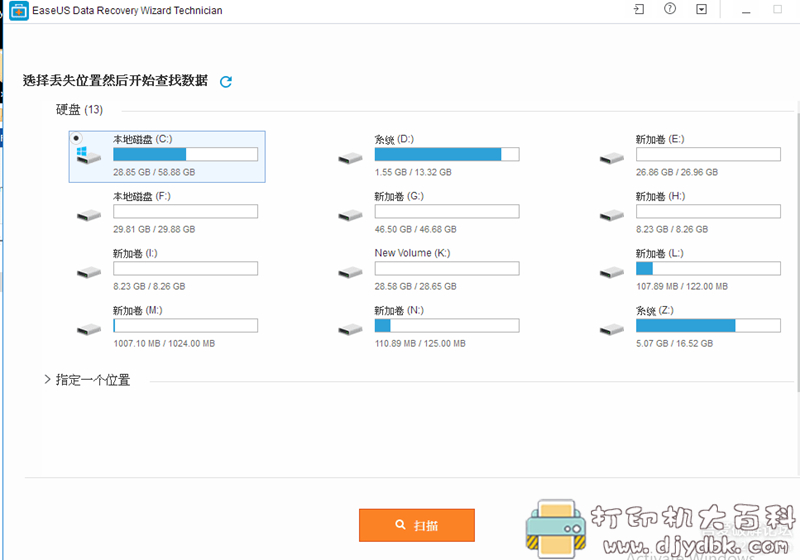The height and width of the screenshot is (560, 800).
Task: Click the vertical scrollbar of drive list
Action: [796, 252]
